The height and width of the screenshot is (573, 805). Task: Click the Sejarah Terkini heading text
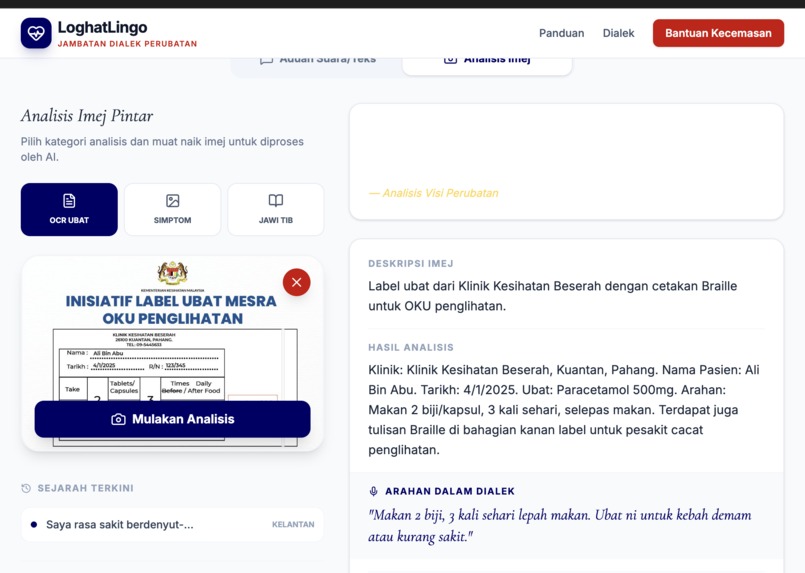coord(85,488)
